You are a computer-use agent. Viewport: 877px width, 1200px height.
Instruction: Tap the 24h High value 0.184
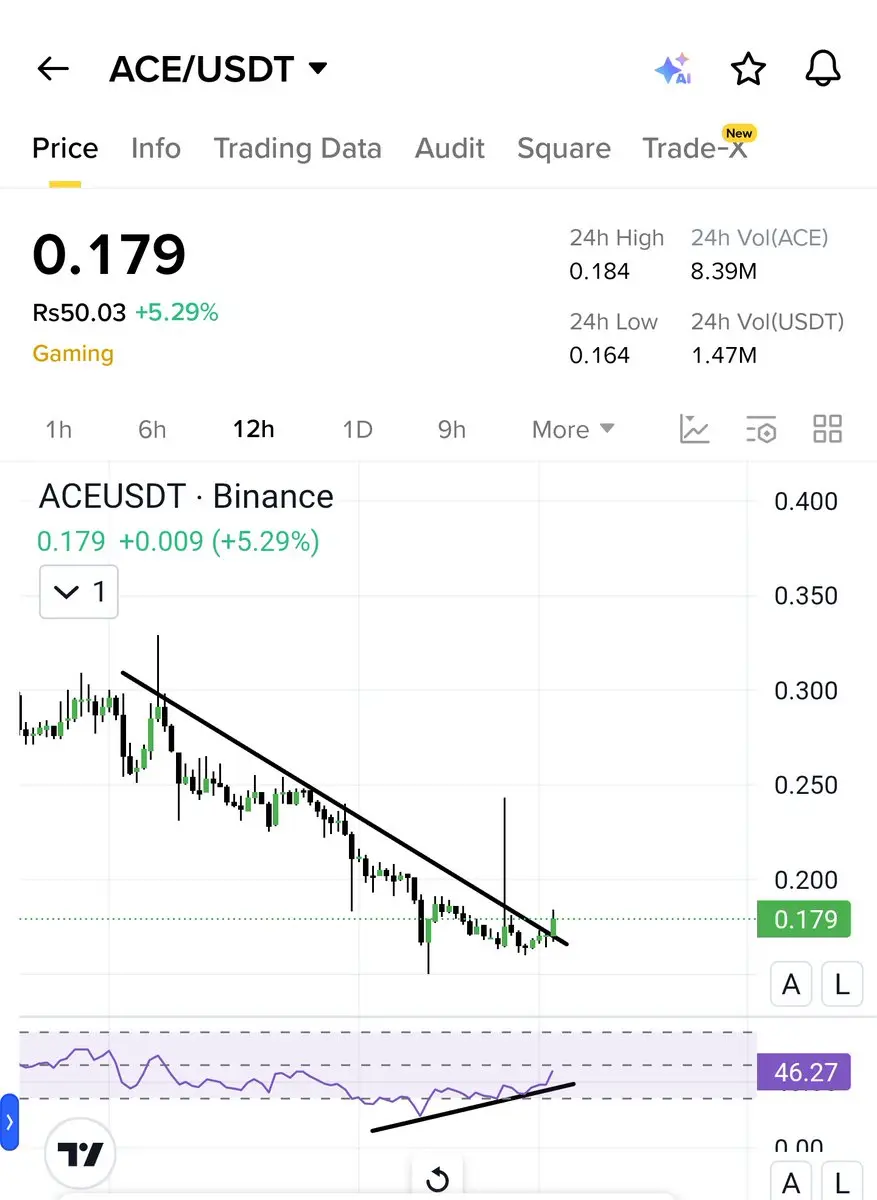(600, 271)
